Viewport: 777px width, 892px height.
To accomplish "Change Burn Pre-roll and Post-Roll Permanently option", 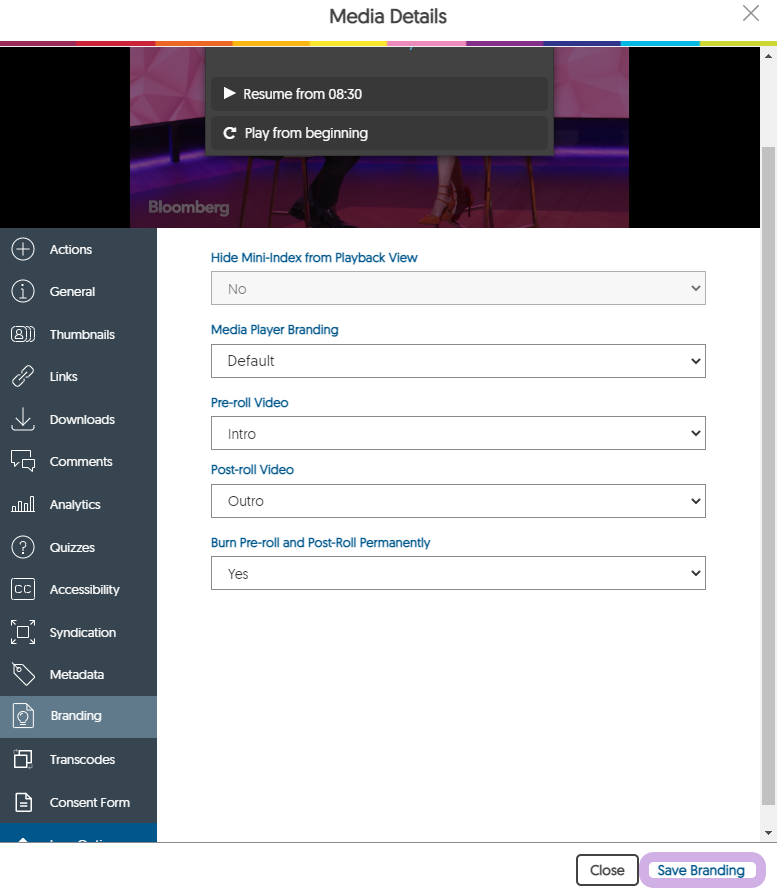I will click(x=458, y=574).
